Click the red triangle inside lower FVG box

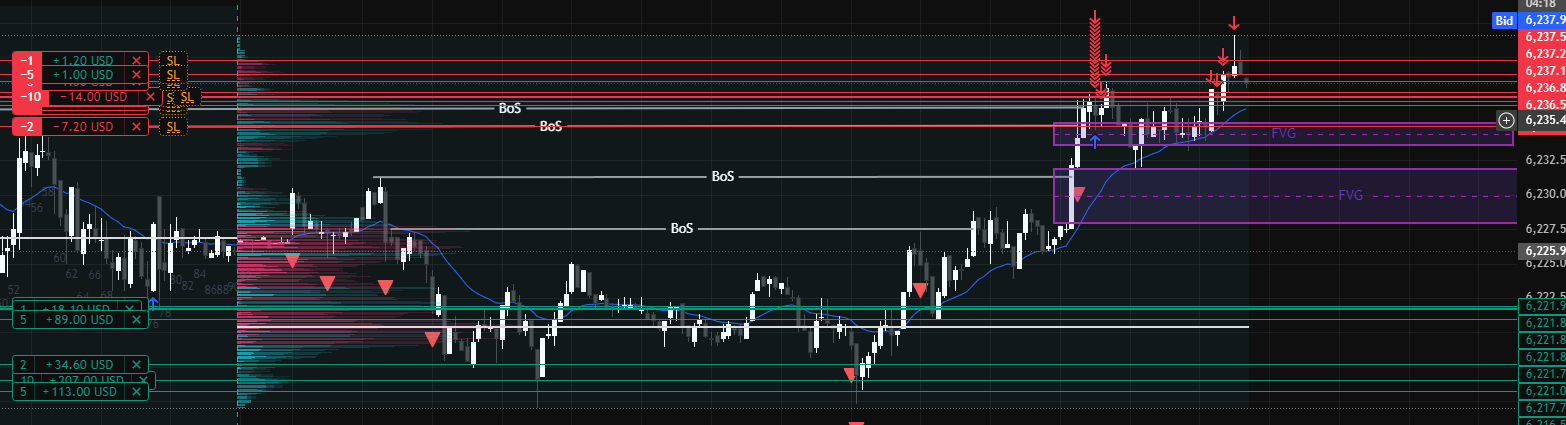pyautogui.click(x=1078, y=194)
